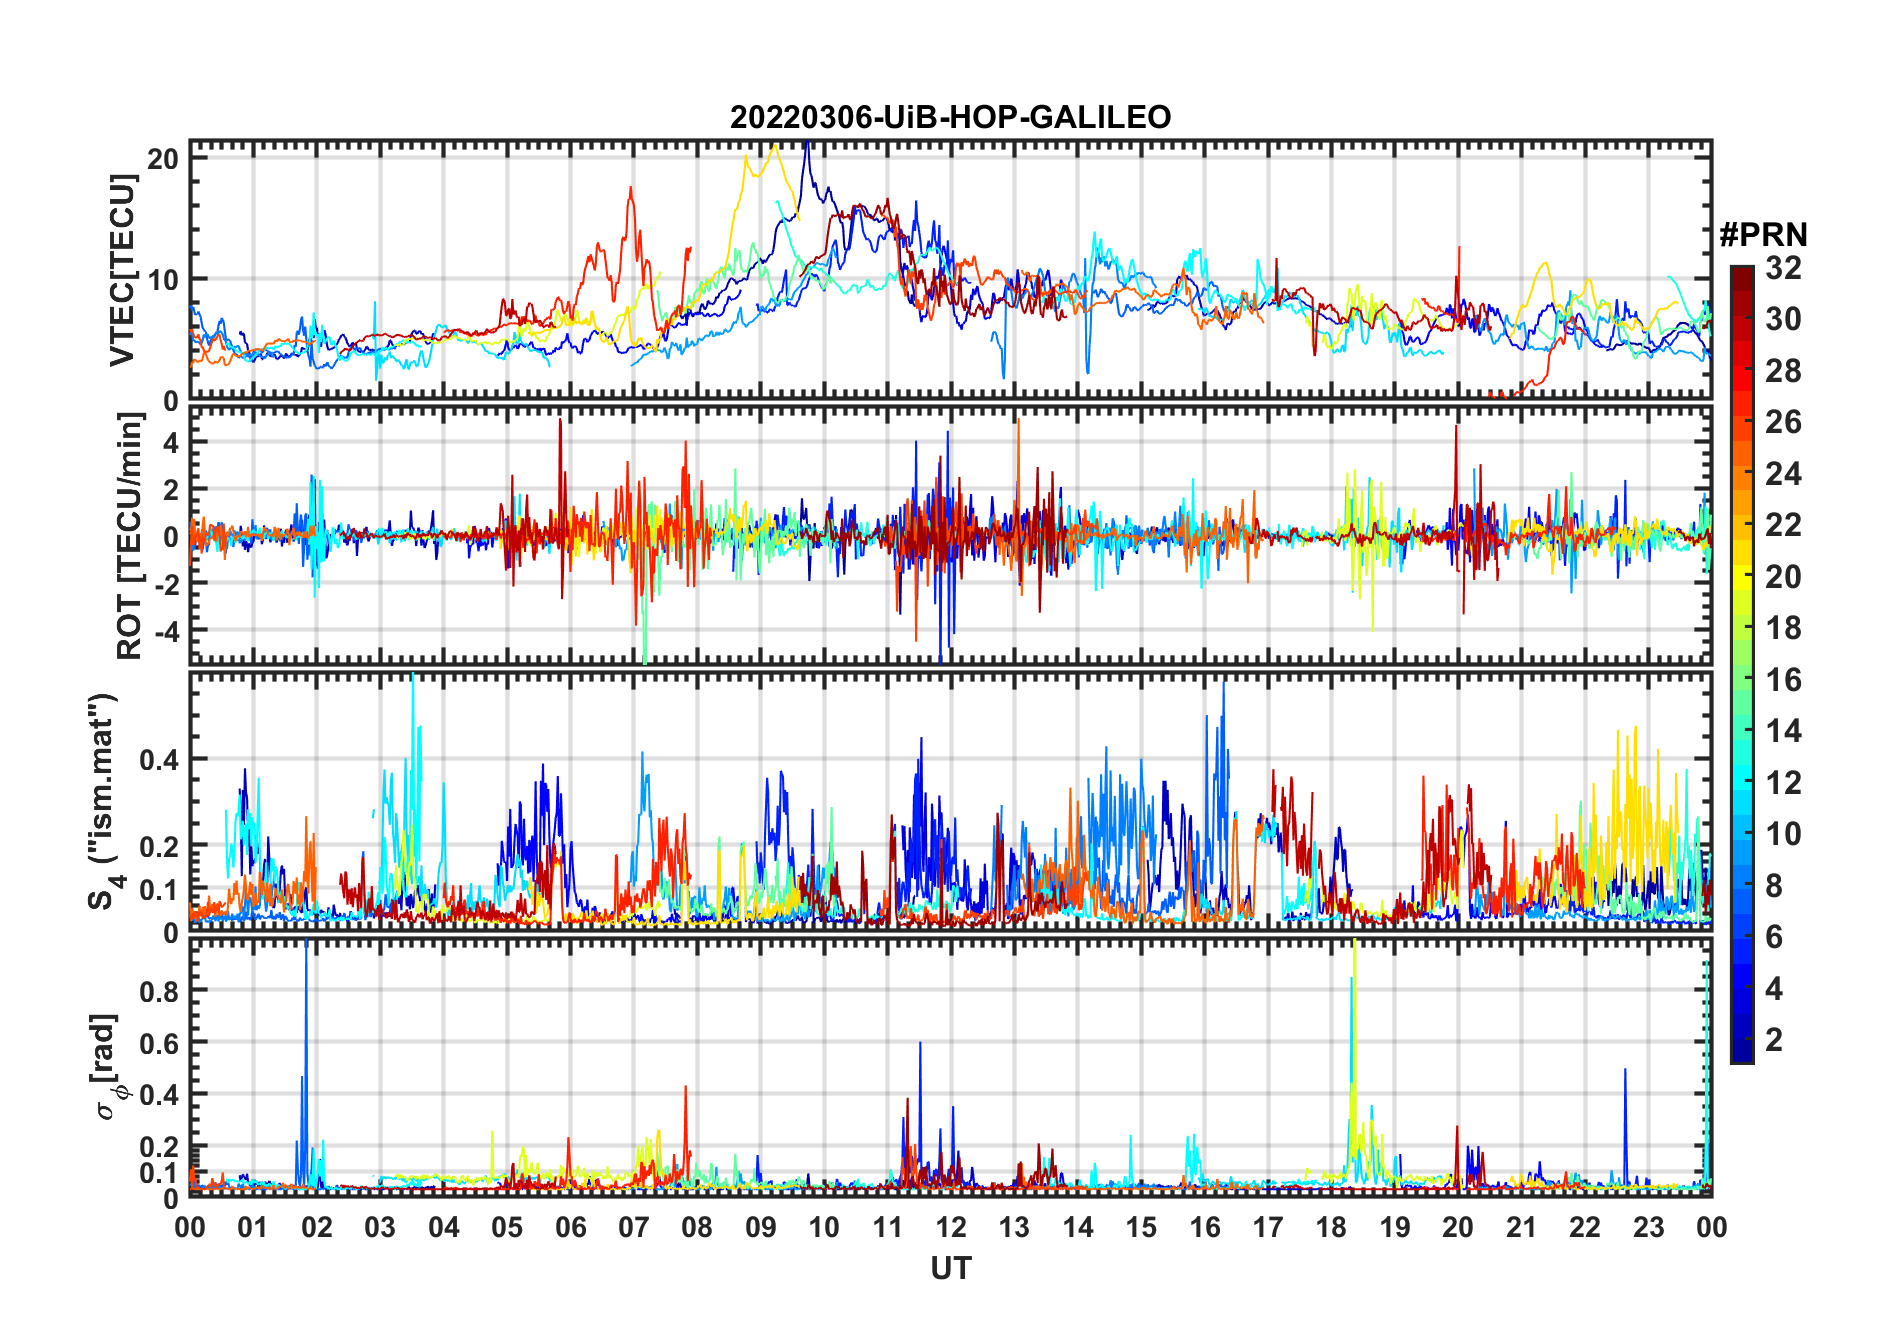Select x-axis hour tick label 05
The width and height of the screenshot is (1902, 1330).
point(507,1227)
